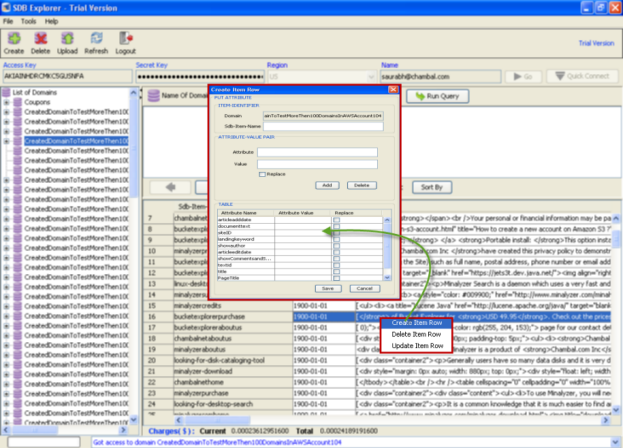The width and height of the screenshot is (623, 448).
Task: Click the Upload toolbar icon
Action: click(x=67, y=38)
